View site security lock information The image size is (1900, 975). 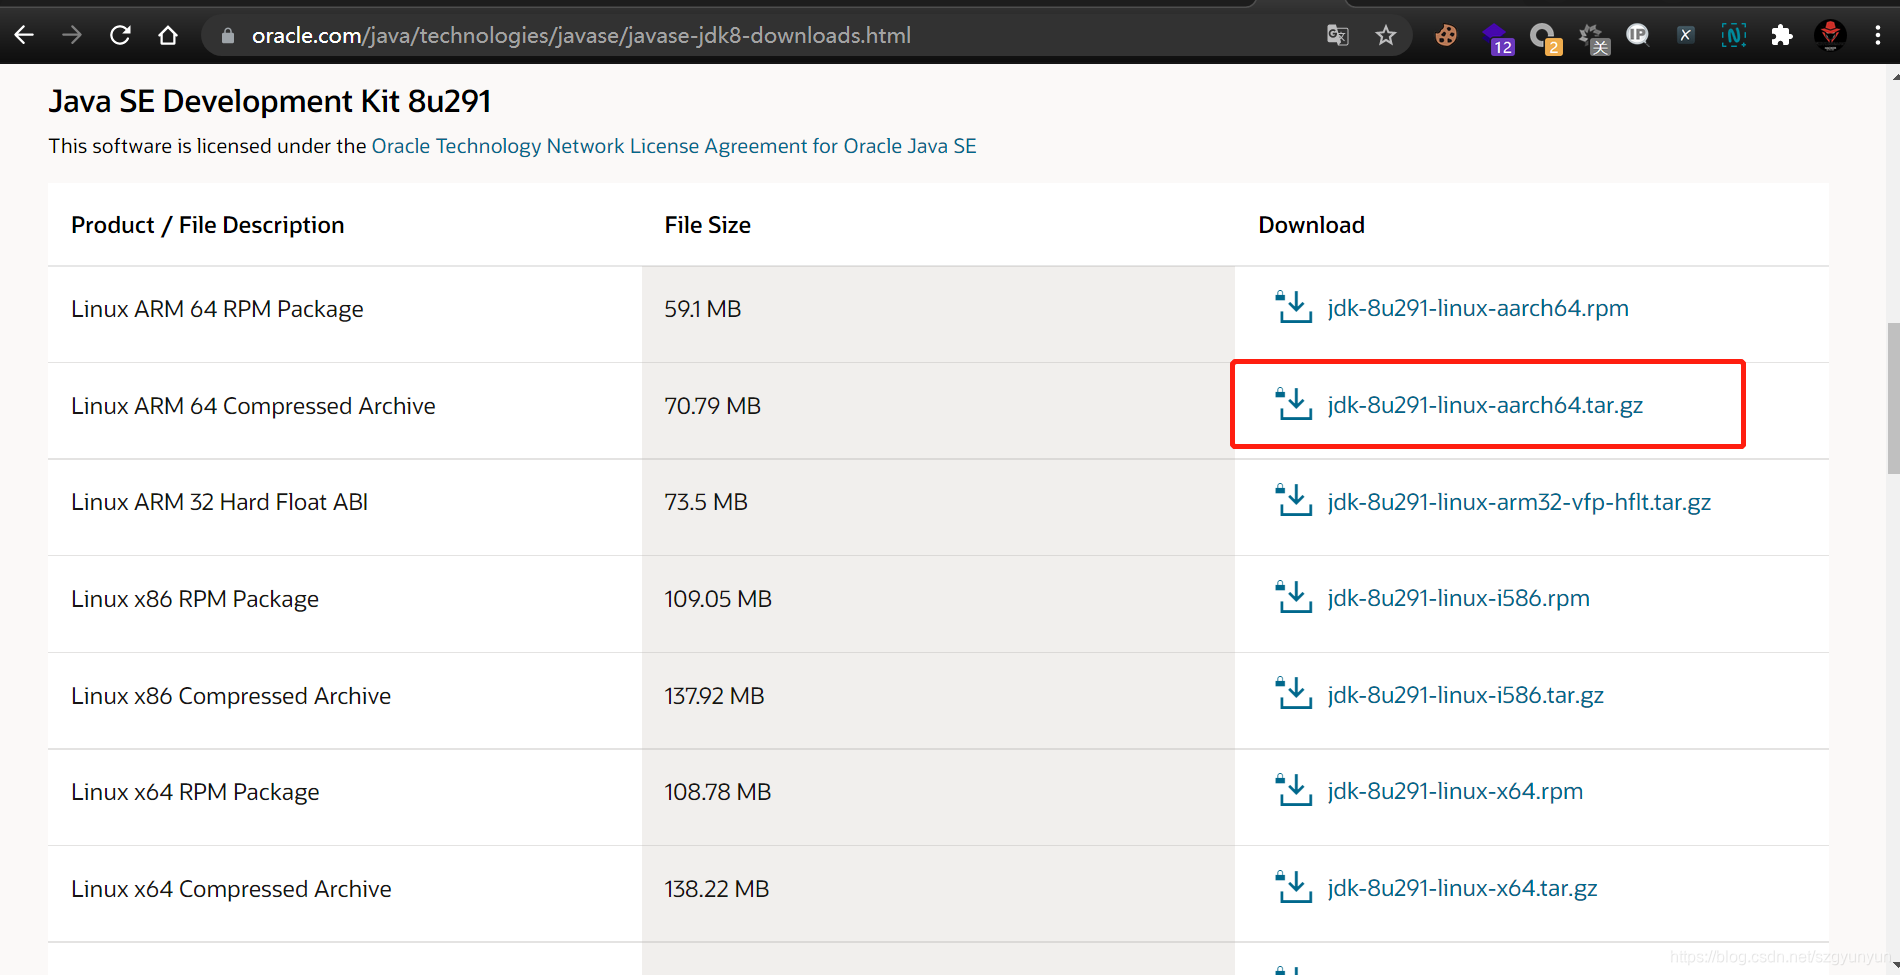point(228,36)
